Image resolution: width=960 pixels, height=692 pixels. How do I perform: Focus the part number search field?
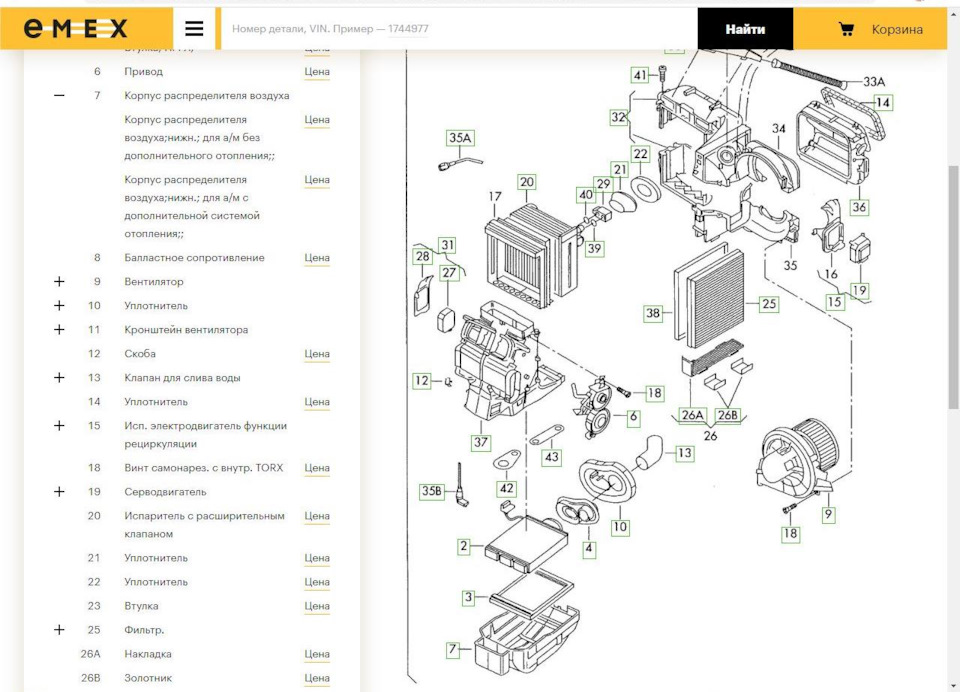tap(459, 29)
